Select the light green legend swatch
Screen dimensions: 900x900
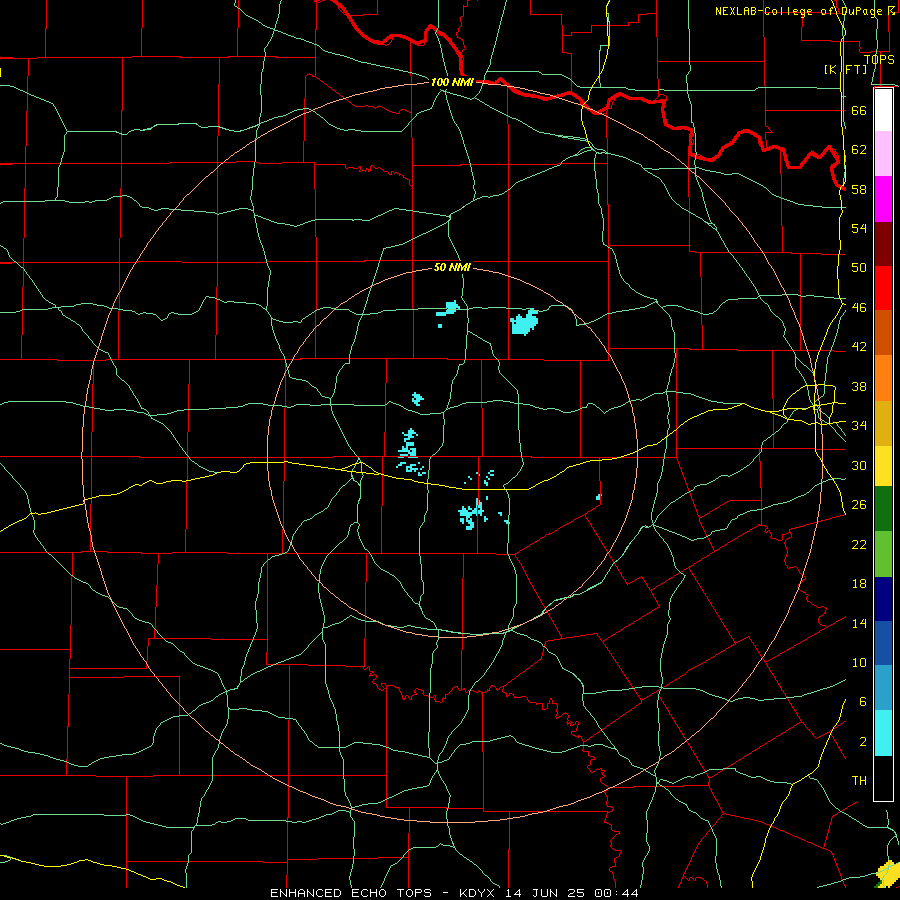883,554
